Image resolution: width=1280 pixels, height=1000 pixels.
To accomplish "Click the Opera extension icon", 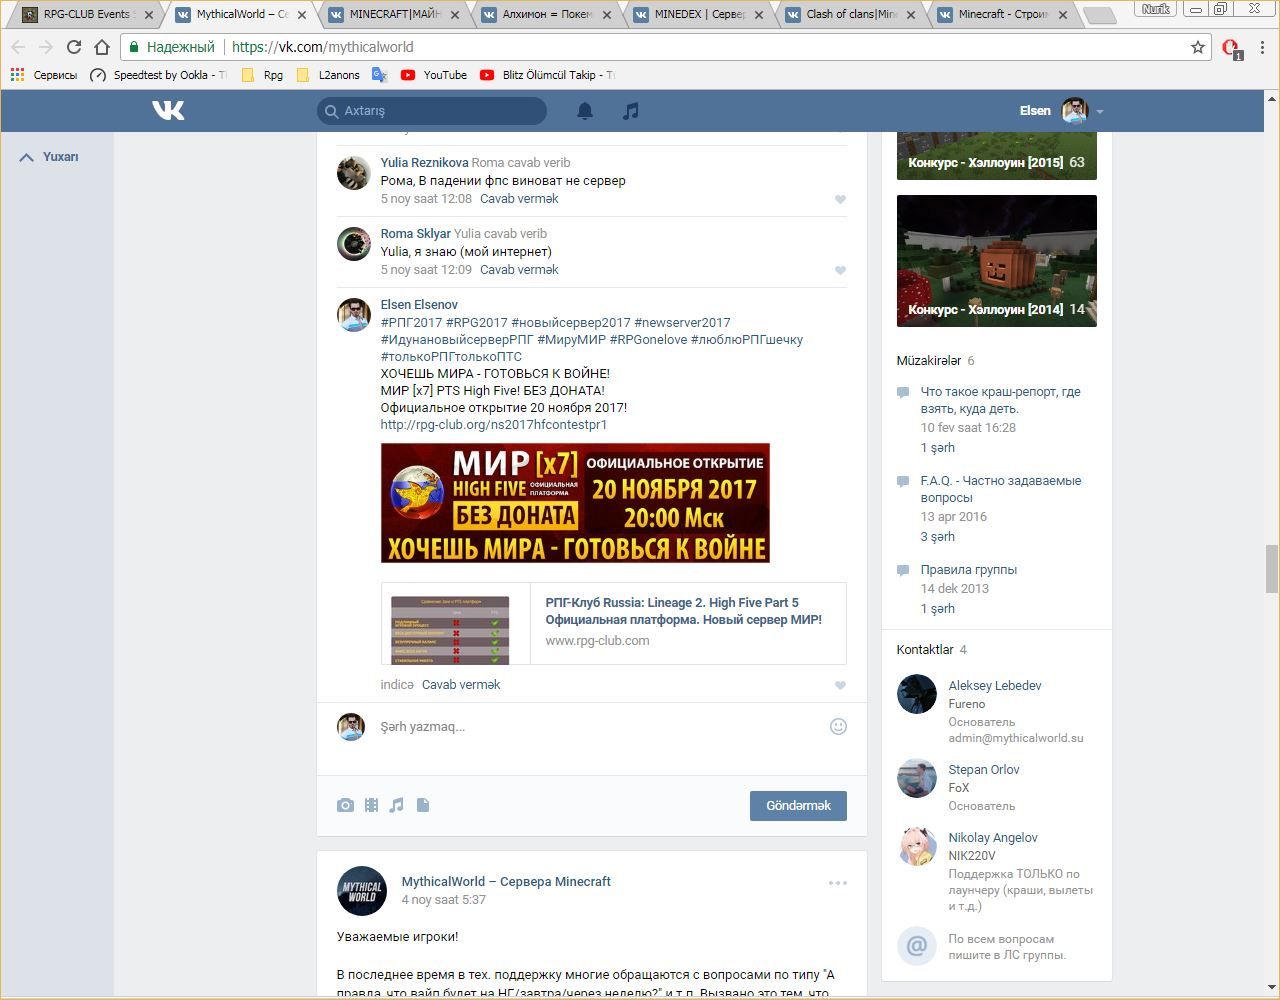I will coord(1232,48).
